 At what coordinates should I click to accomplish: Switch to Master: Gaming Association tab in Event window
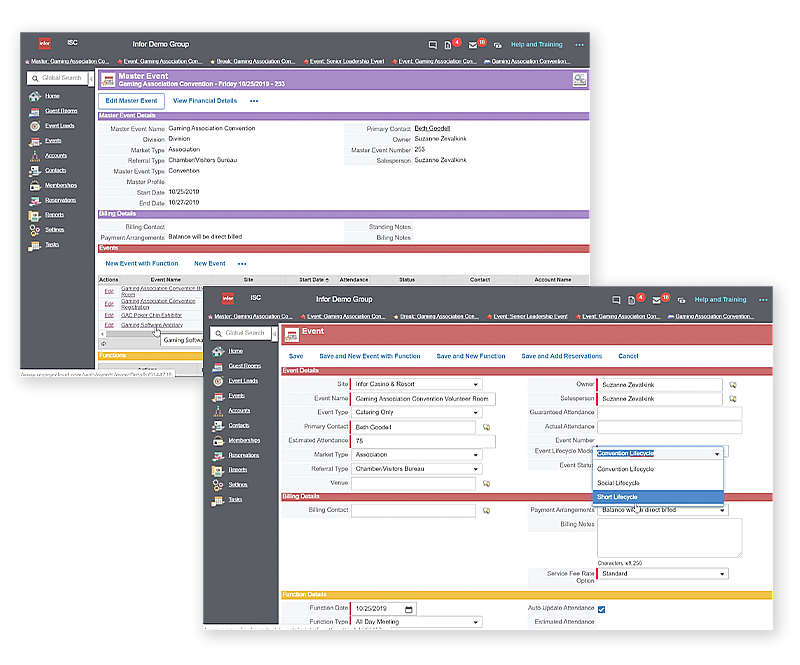click(x=250, y=316)
